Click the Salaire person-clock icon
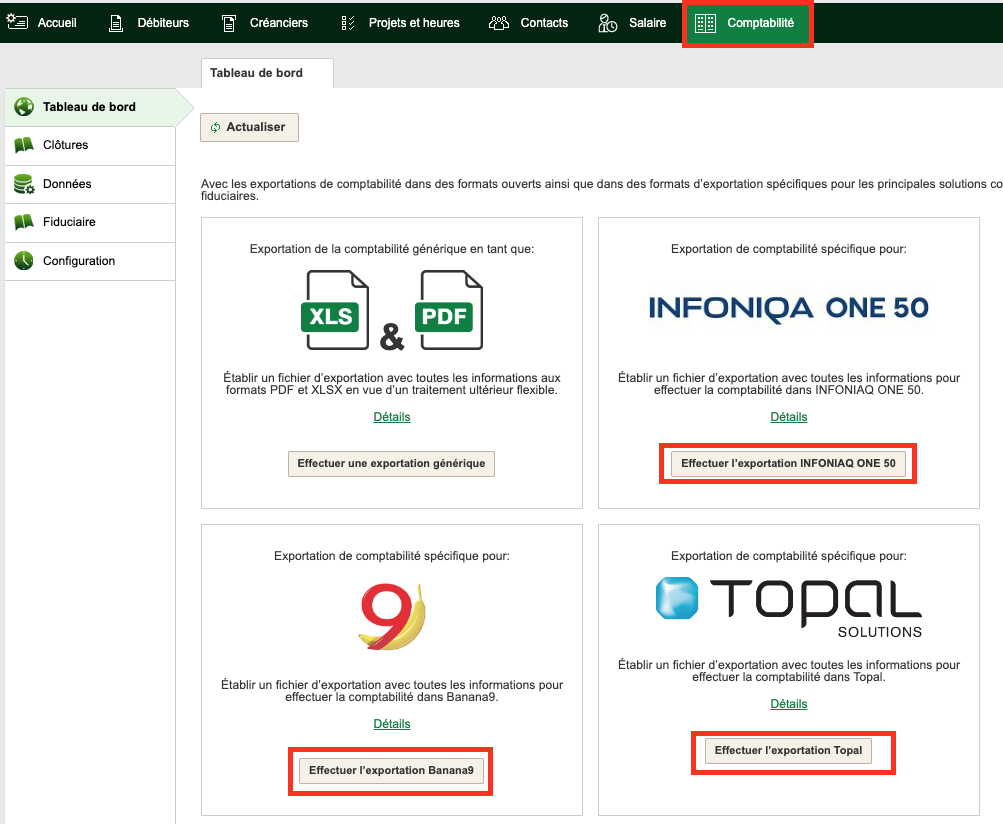 pyautogui.click(x=607, y=23)
